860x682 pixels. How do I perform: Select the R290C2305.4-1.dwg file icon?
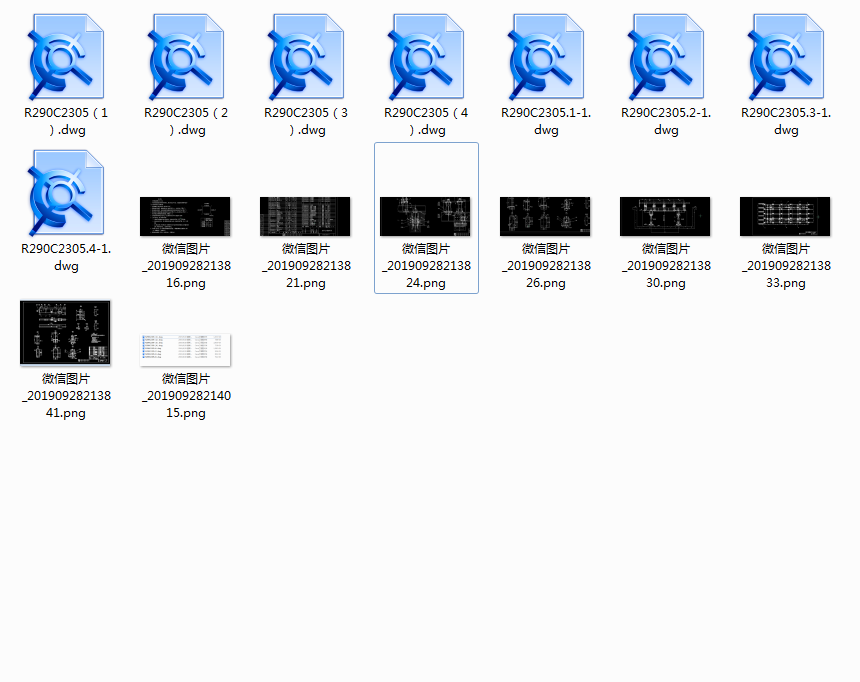pos(66,193)
